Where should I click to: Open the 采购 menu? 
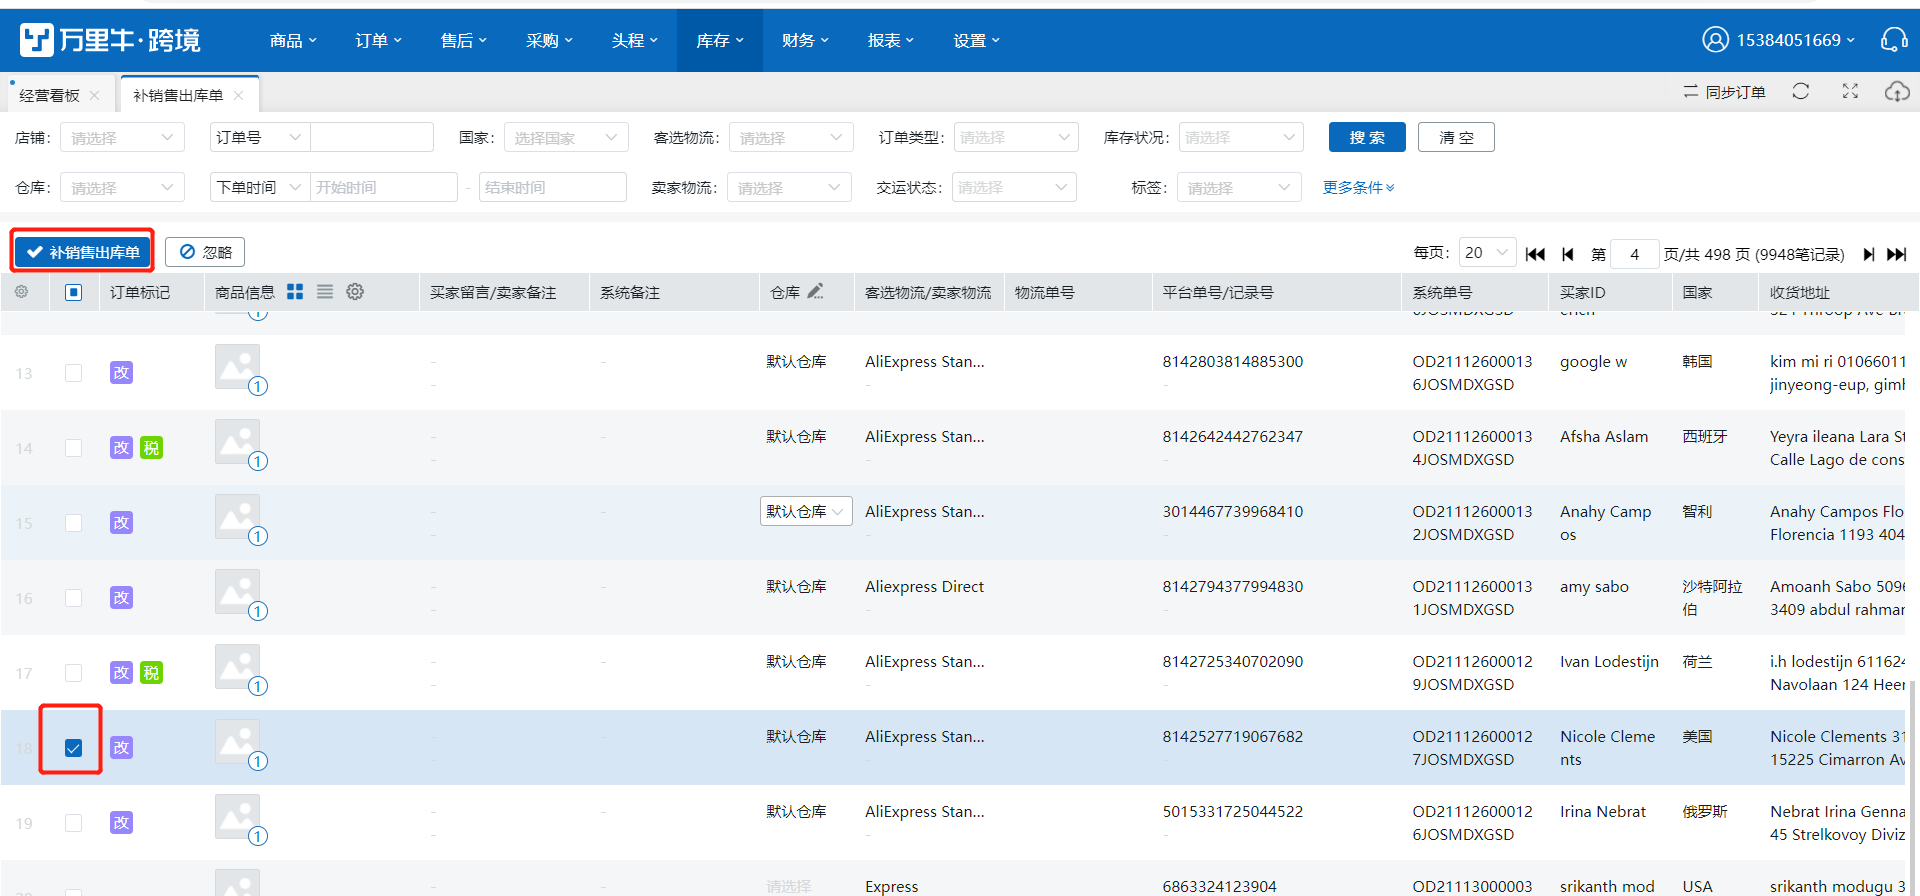pos(549,40)
